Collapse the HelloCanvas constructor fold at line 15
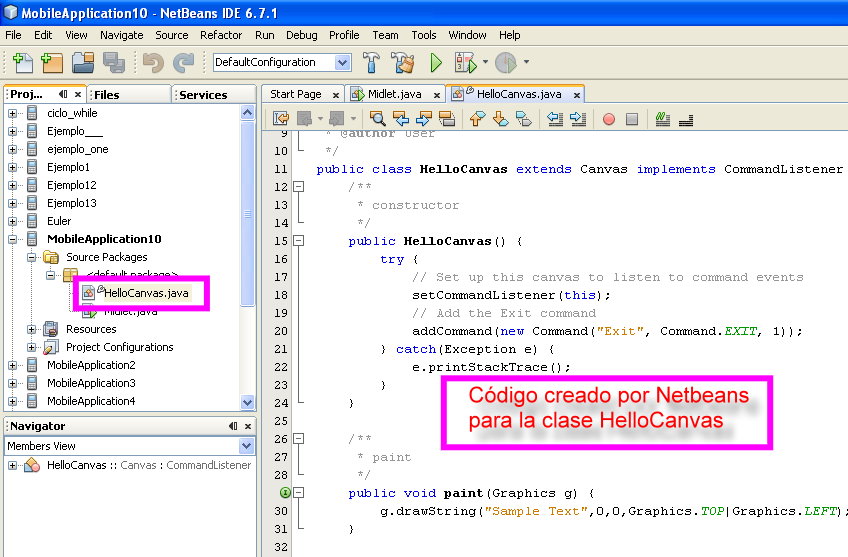This screenshot has height=557, width=848. [x=299, y=241]
